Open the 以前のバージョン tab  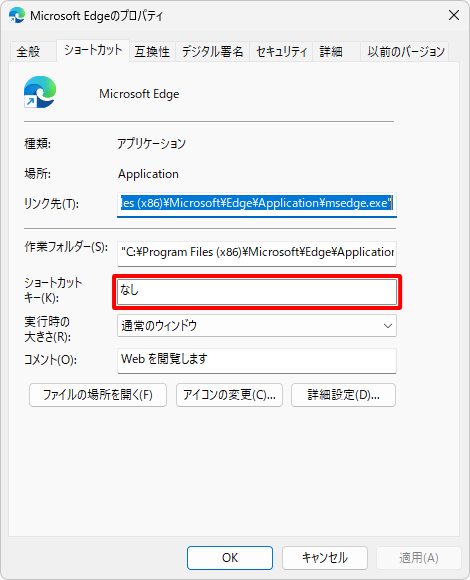click(406, 51)
